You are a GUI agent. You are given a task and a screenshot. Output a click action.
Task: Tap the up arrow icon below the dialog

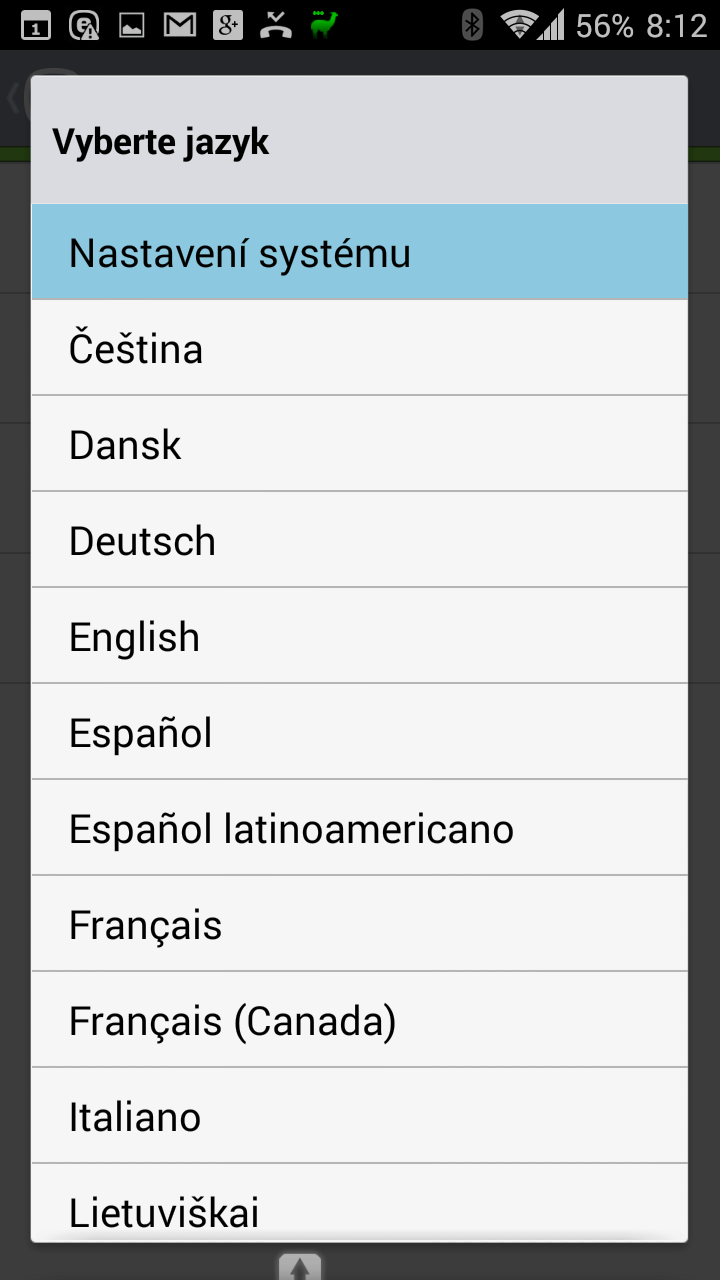click(300, 1267)
